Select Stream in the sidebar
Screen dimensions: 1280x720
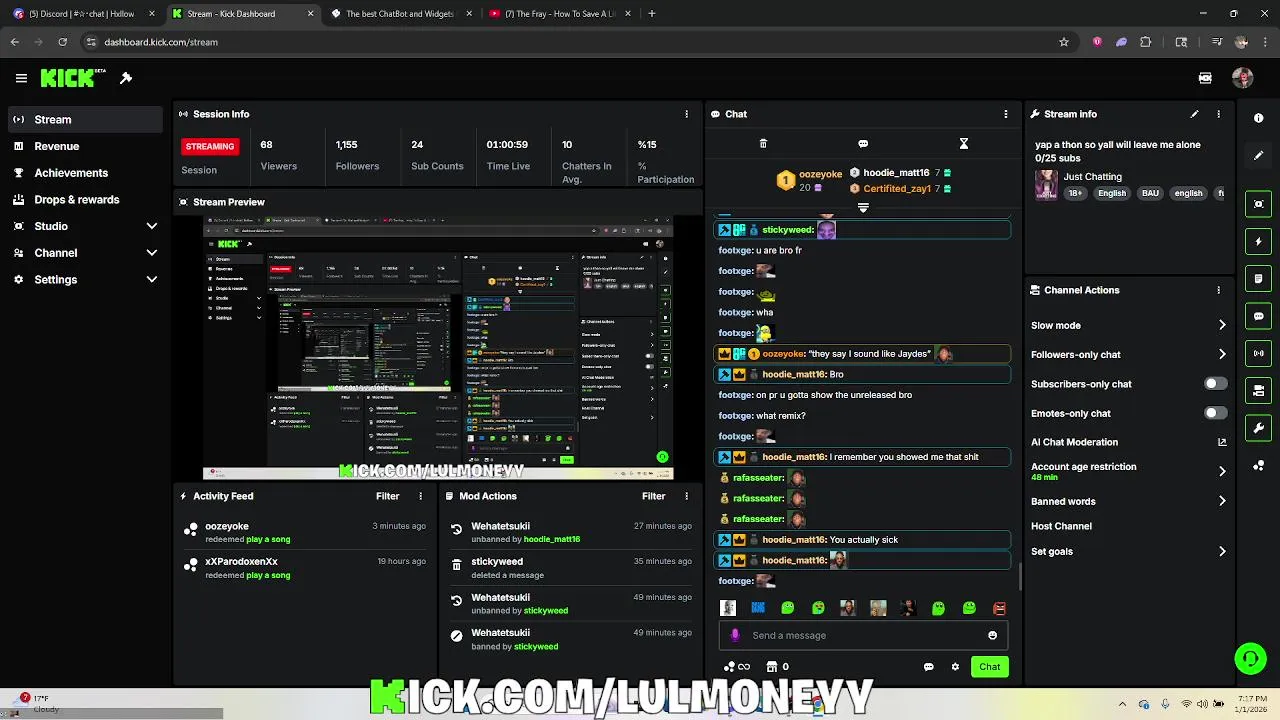[85, 119]
